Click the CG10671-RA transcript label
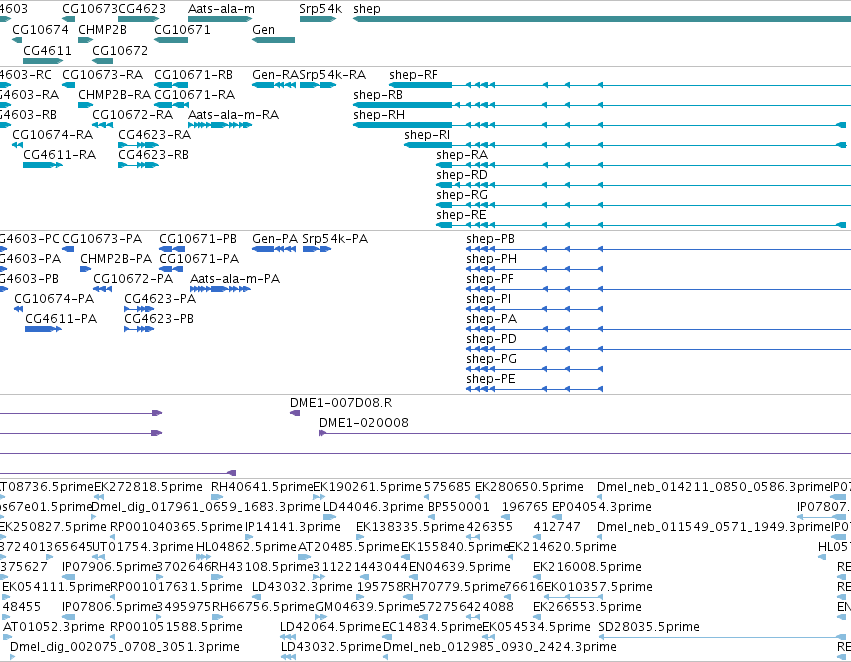The image size is (851, 662). click(195, 95)
